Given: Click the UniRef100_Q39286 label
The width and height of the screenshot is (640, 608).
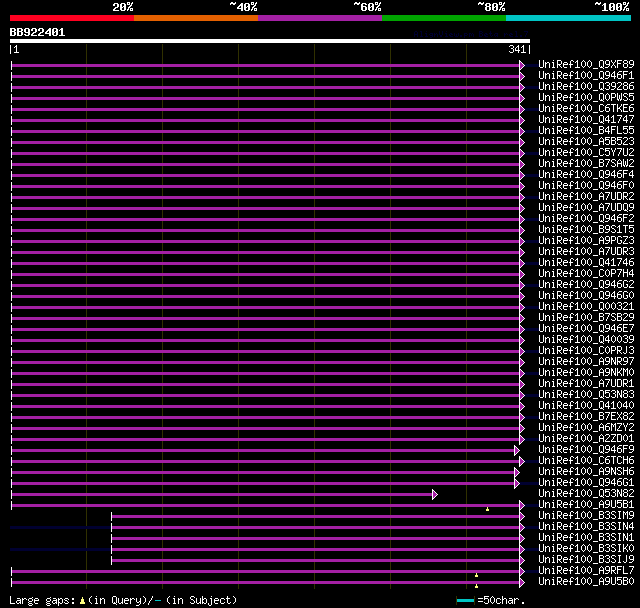Looking at the screenshot, I should coord(586,87).
